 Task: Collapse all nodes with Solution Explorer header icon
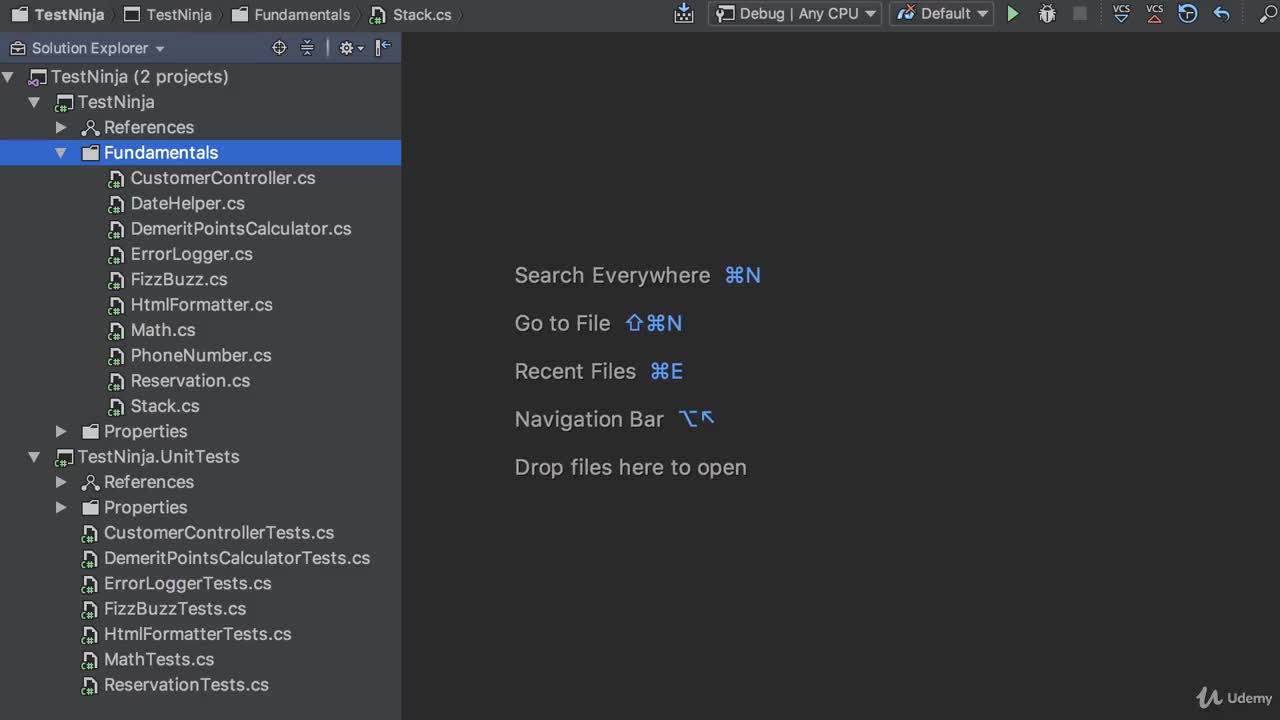click(307, 48)
